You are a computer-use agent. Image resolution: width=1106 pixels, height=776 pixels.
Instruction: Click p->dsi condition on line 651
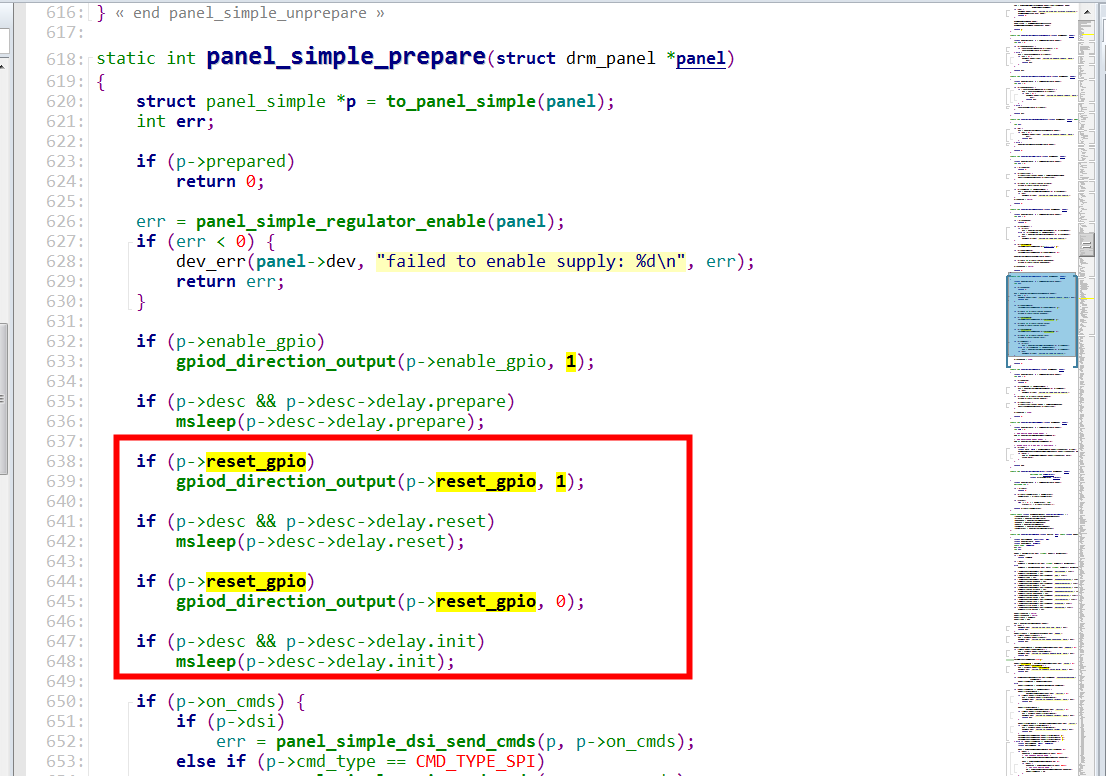tap(245, 722)
